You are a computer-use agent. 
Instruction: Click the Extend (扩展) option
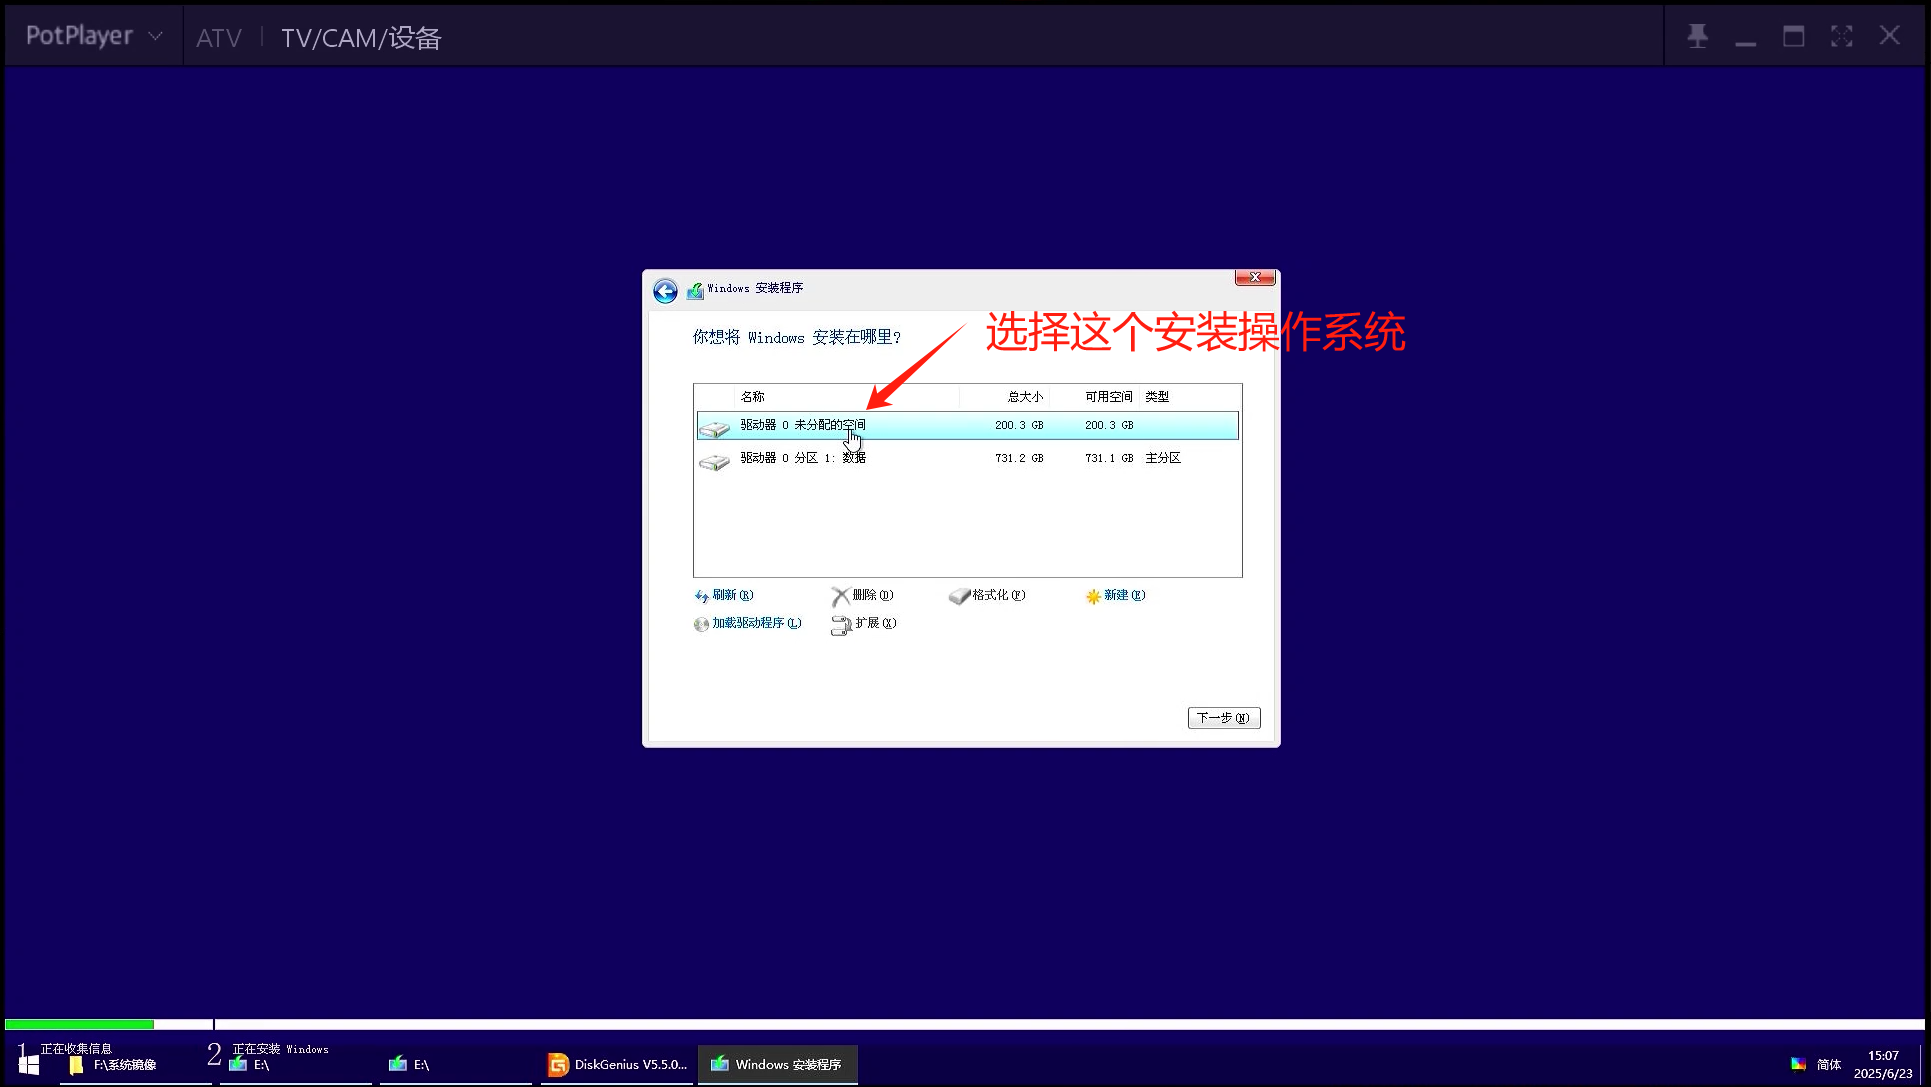click(x=864, y=623)
